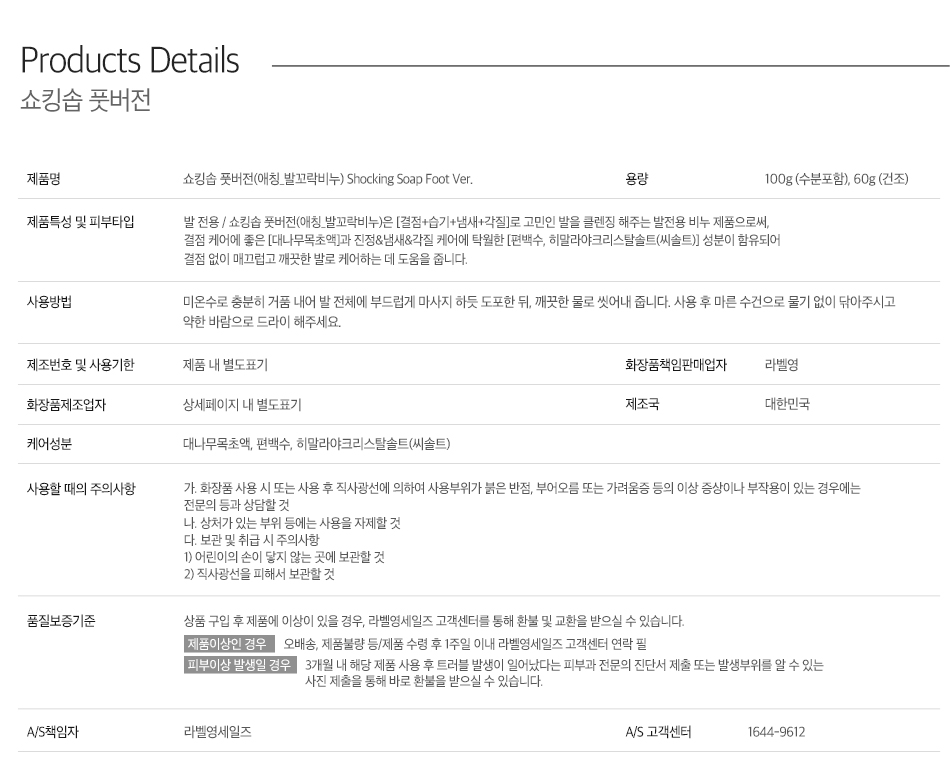Click the 케어성분 row label
Screen dimensions: 950x780
coord(49,444)
